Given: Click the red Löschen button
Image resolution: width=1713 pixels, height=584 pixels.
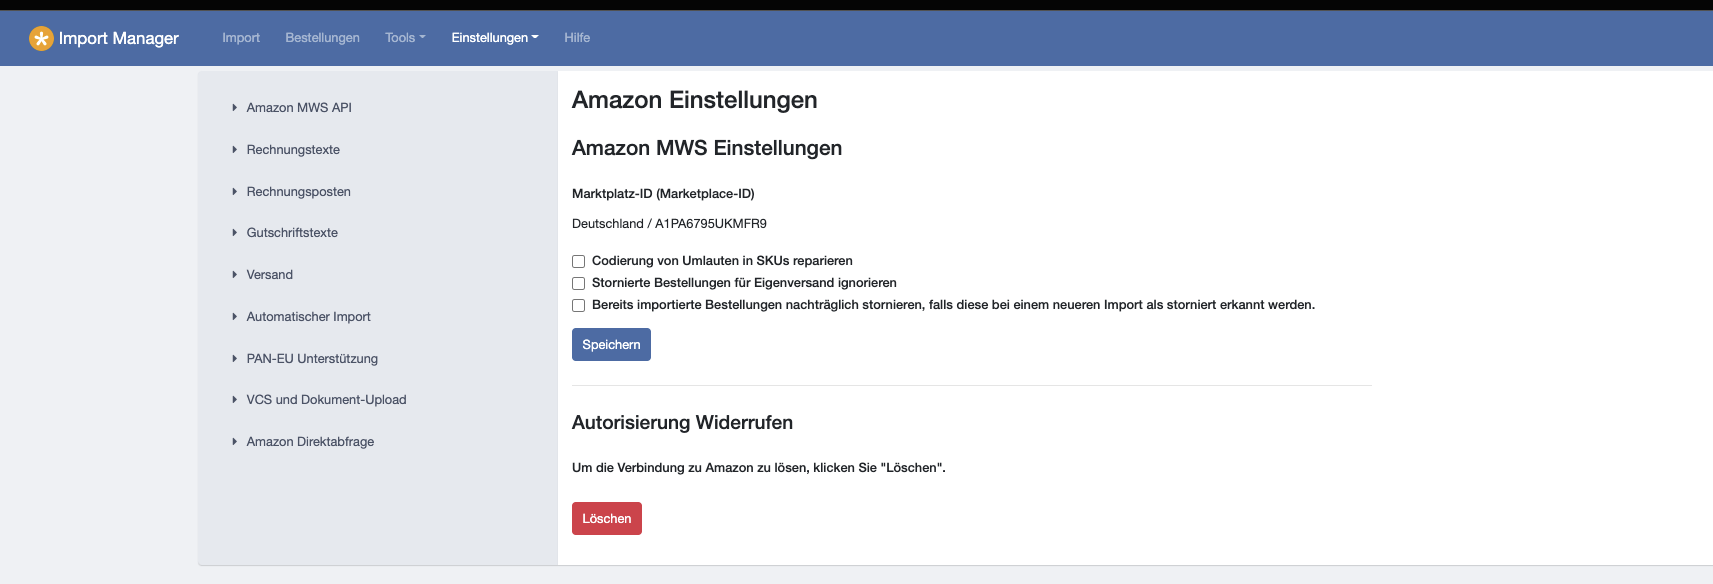Looking at the screenshot, I should click(x=606, y=518).
